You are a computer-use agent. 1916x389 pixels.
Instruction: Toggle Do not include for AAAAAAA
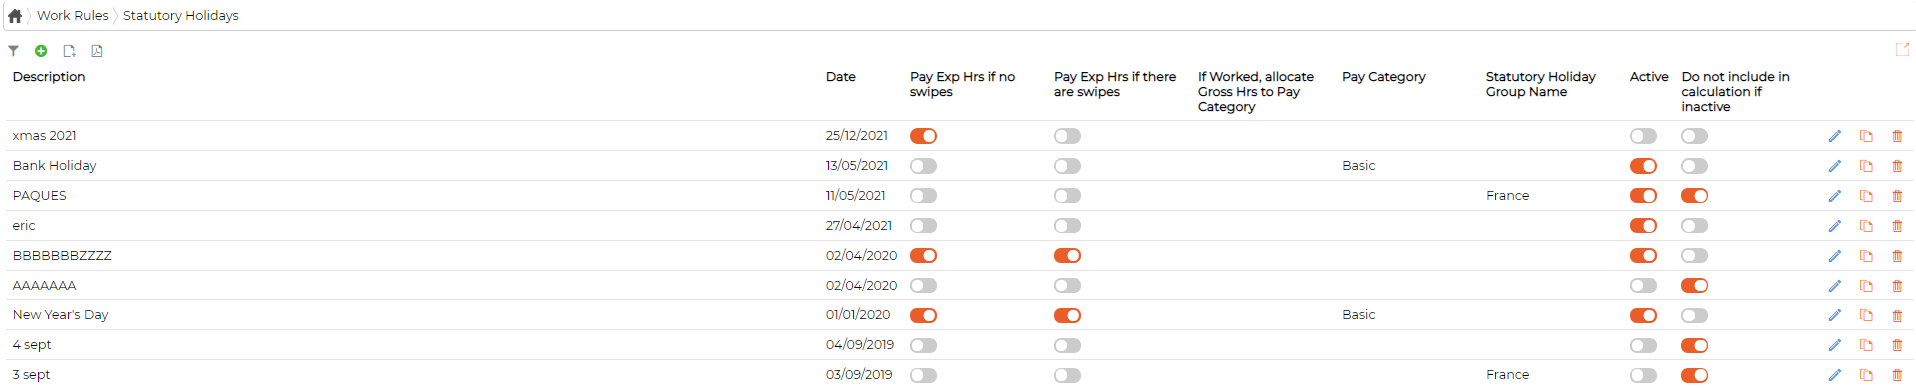click(1694, 286)
